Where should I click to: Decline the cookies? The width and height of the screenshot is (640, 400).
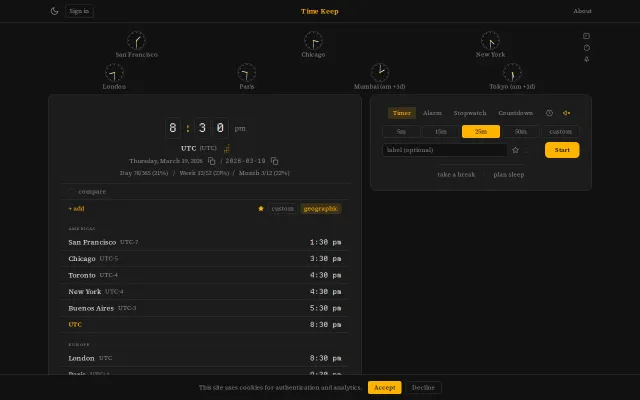(x=423, y=387)
